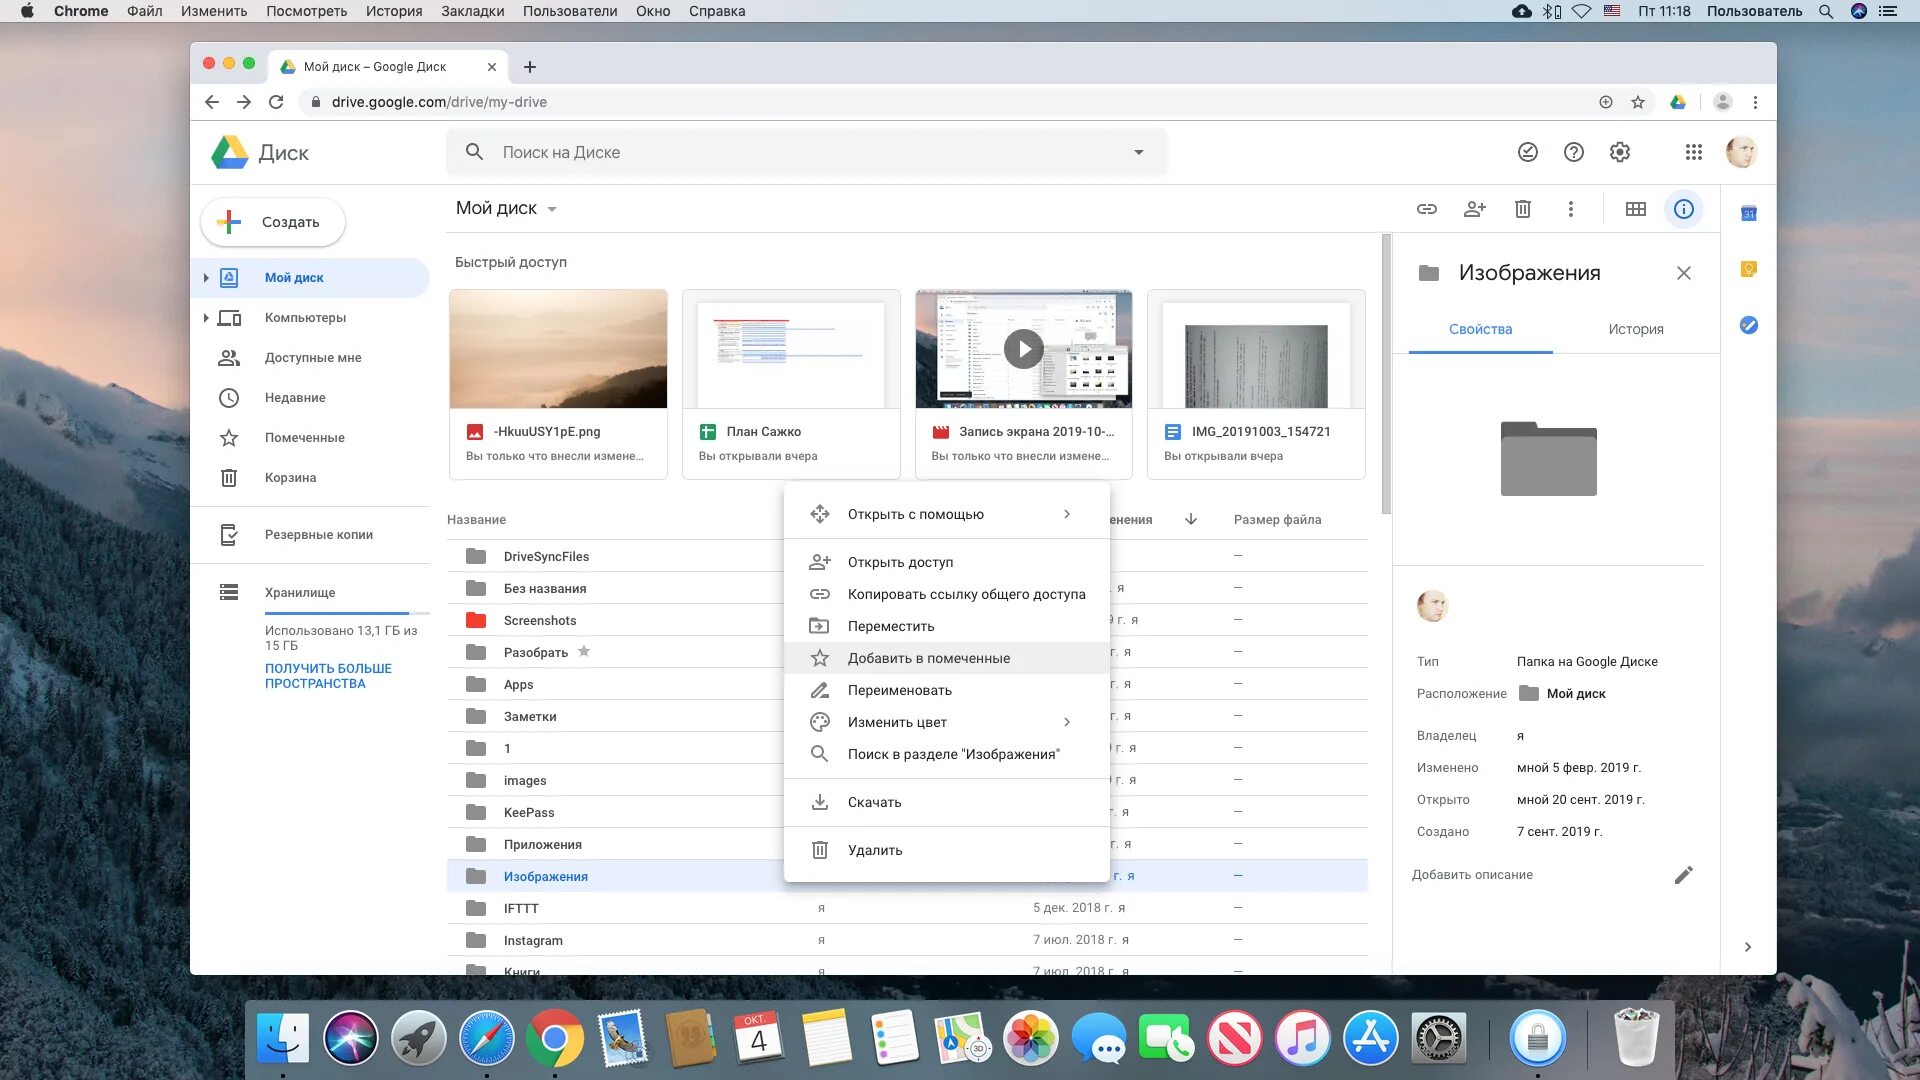
Task: Edit description with pencil icon
Action: [x=1683, y=875]
